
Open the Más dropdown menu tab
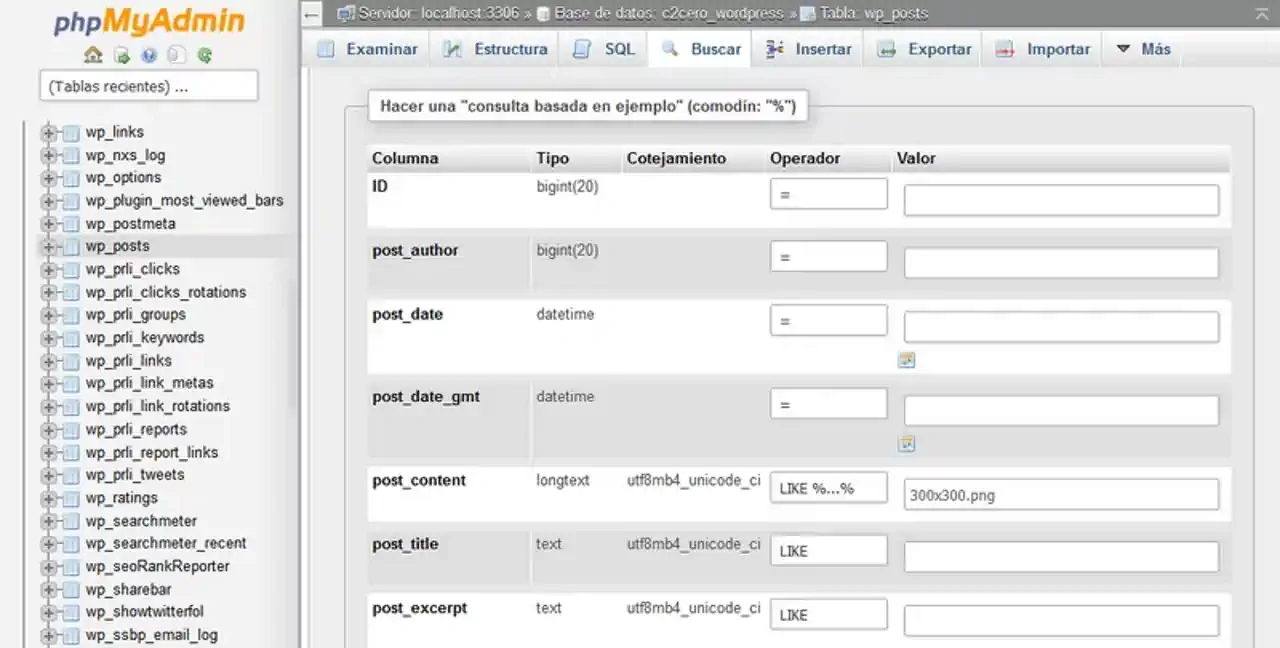tap(1143, 49)
